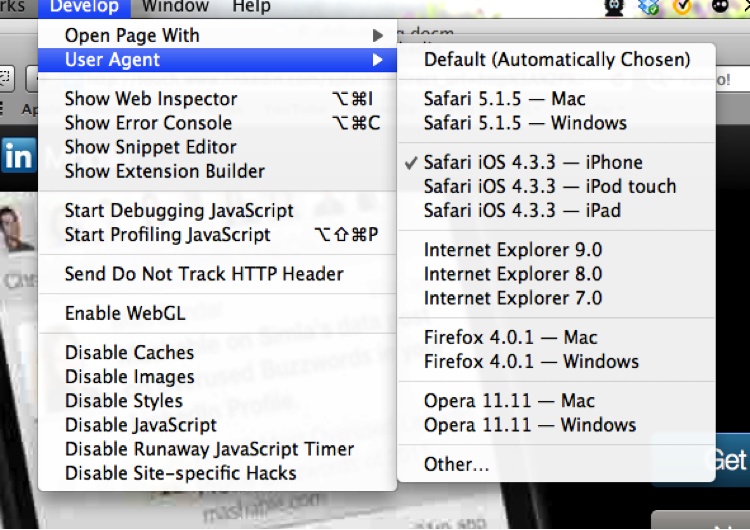750x530 pixels.
Task: Choose Show Web Inspector
Action: (x=217, y=99)
